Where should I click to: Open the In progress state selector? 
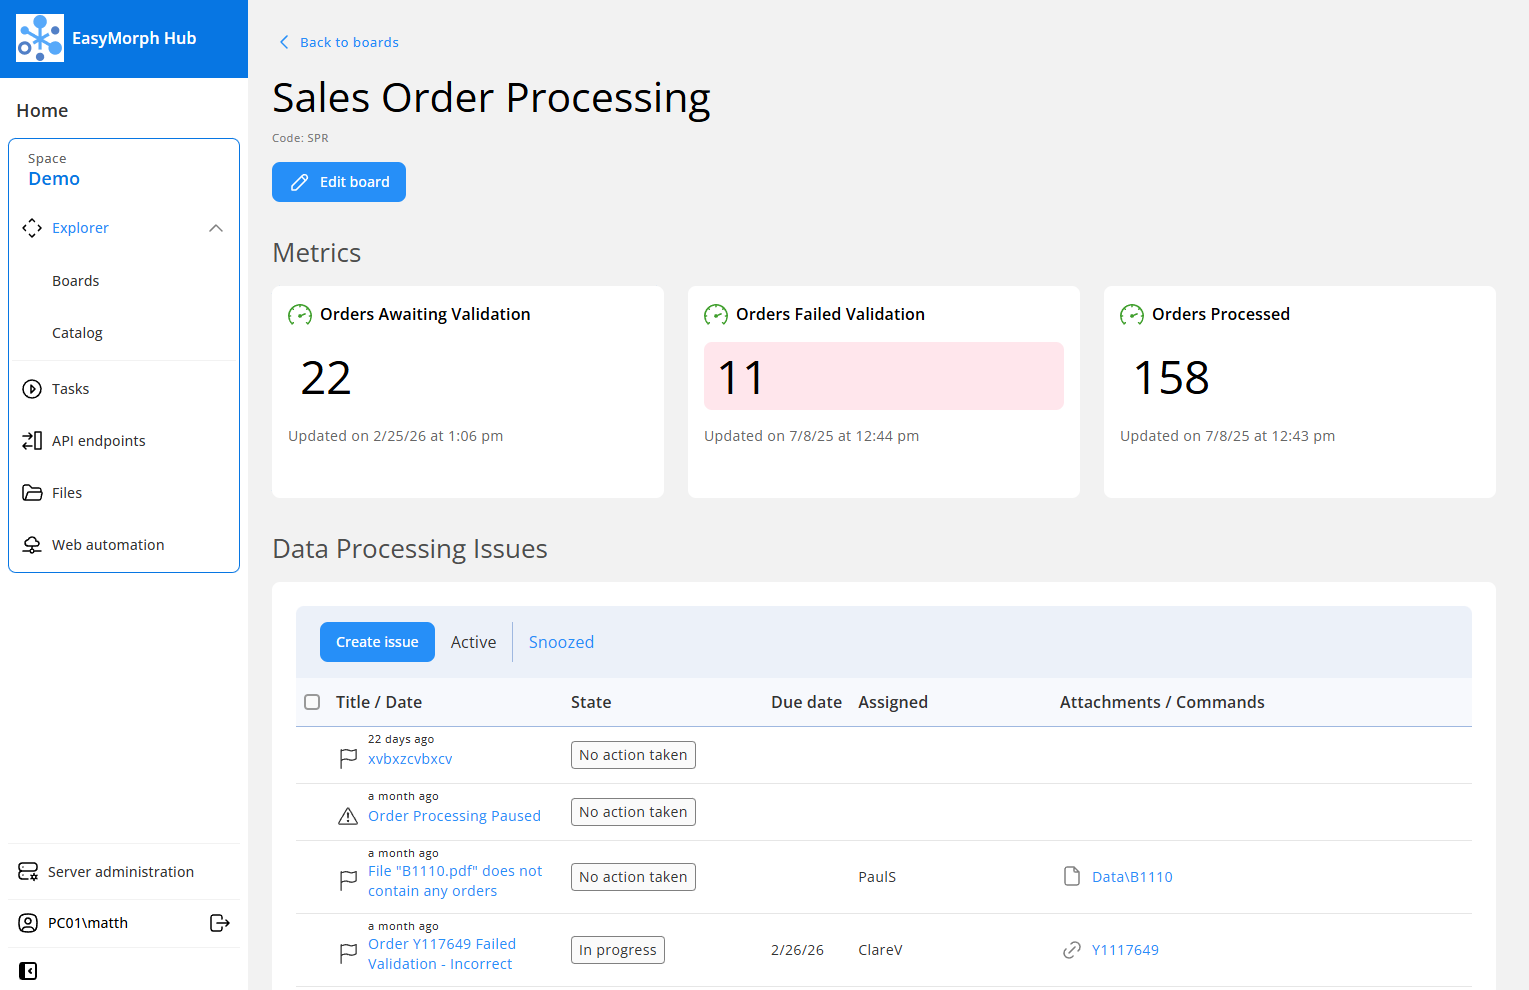(x=617, y=950)
